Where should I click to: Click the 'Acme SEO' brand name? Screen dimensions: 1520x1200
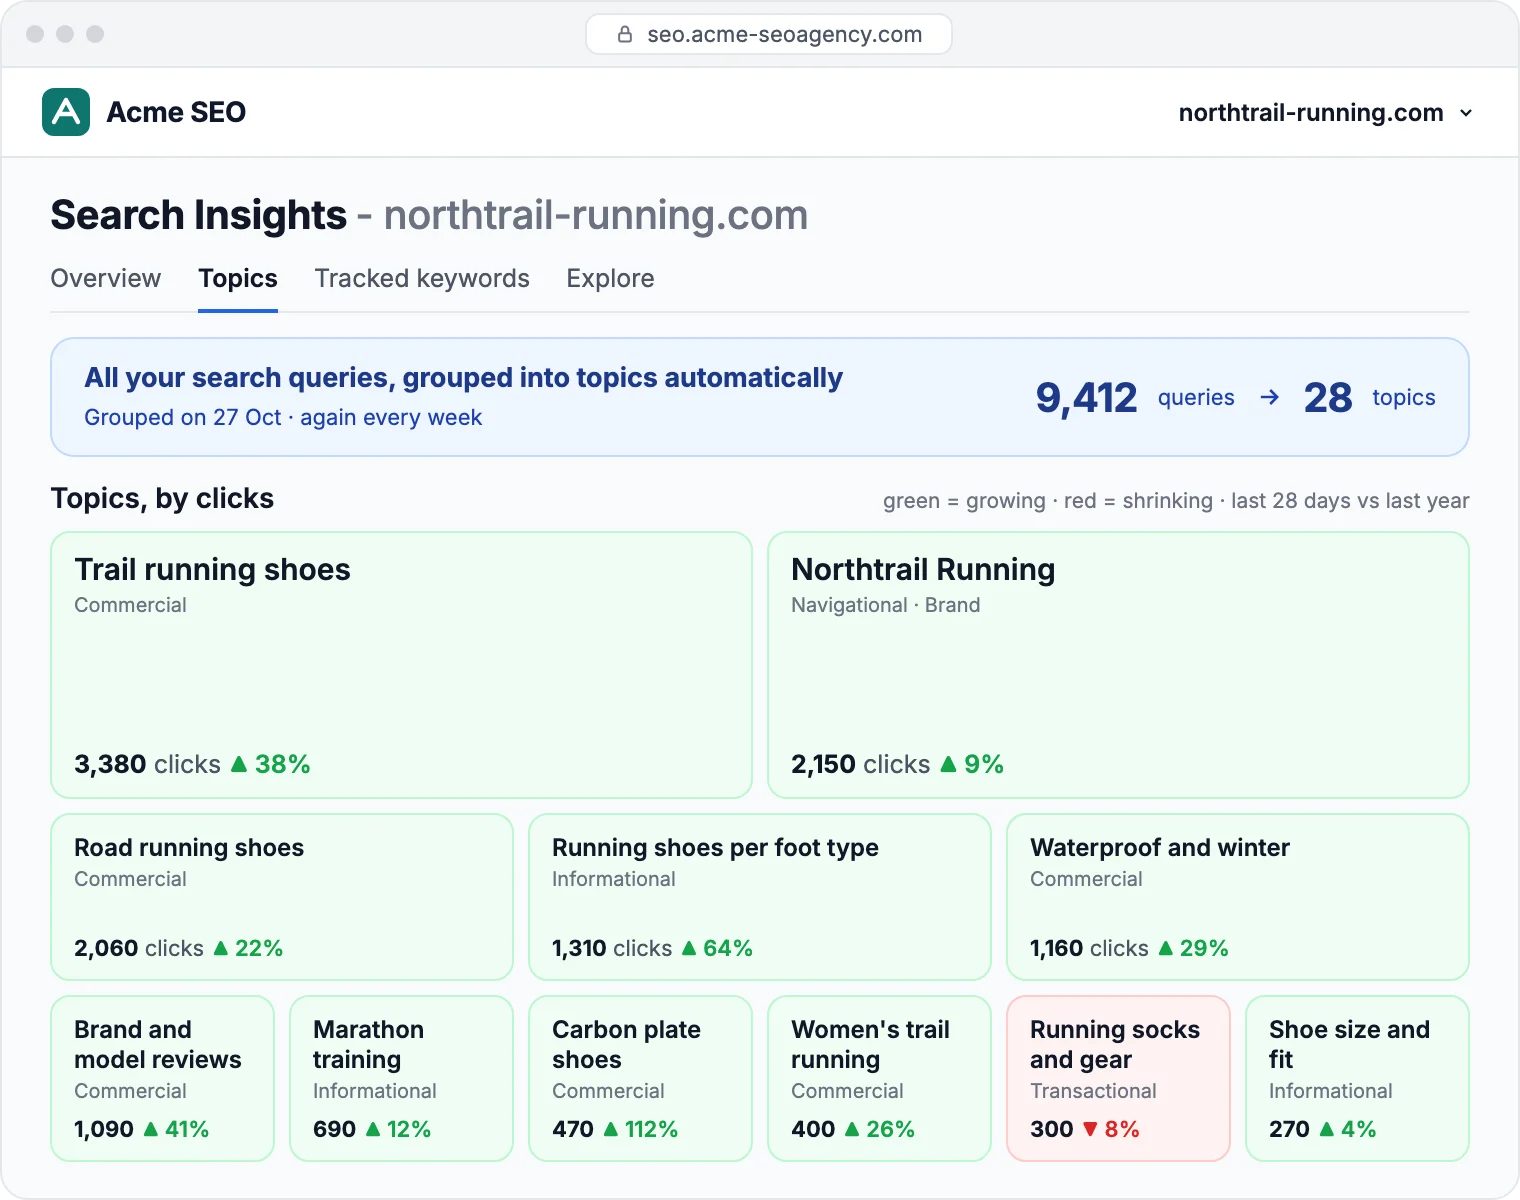click(176, 112)
